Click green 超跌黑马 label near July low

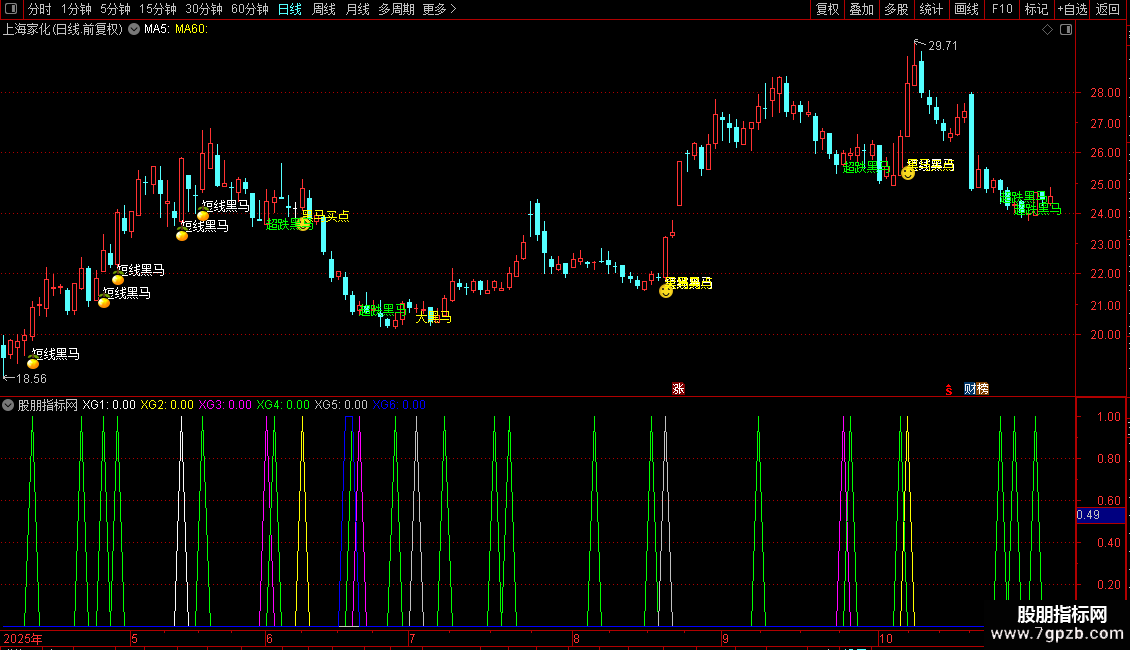pos(383,310)
